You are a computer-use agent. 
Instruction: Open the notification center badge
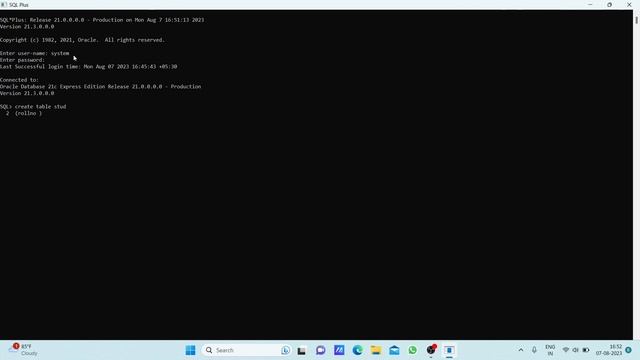(629, 350)
